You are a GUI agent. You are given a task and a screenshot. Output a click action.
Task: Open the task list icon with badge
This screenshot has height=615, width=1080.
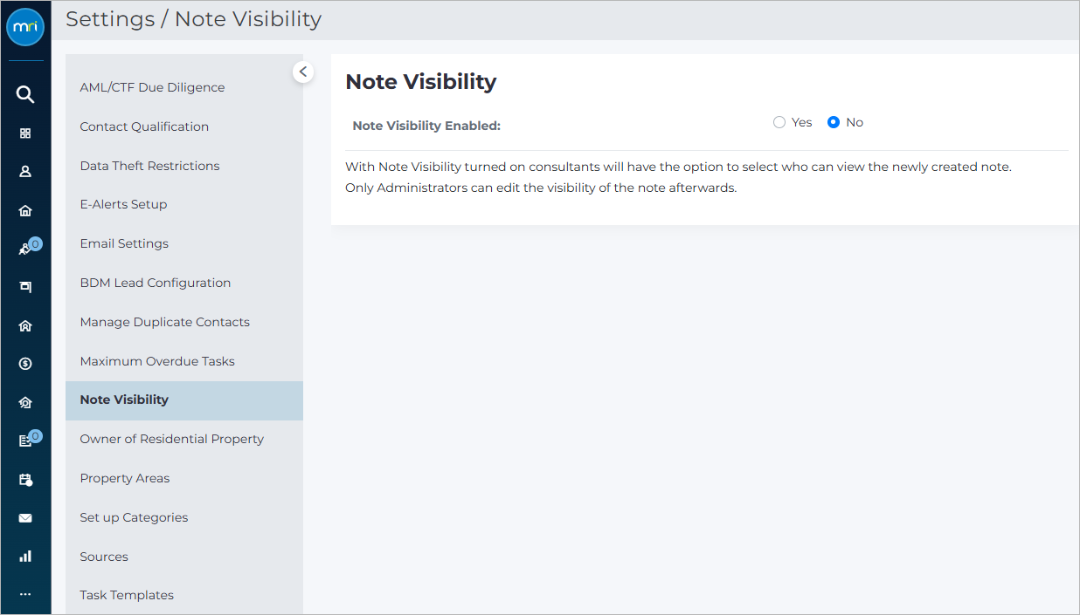tap(26, 440)
